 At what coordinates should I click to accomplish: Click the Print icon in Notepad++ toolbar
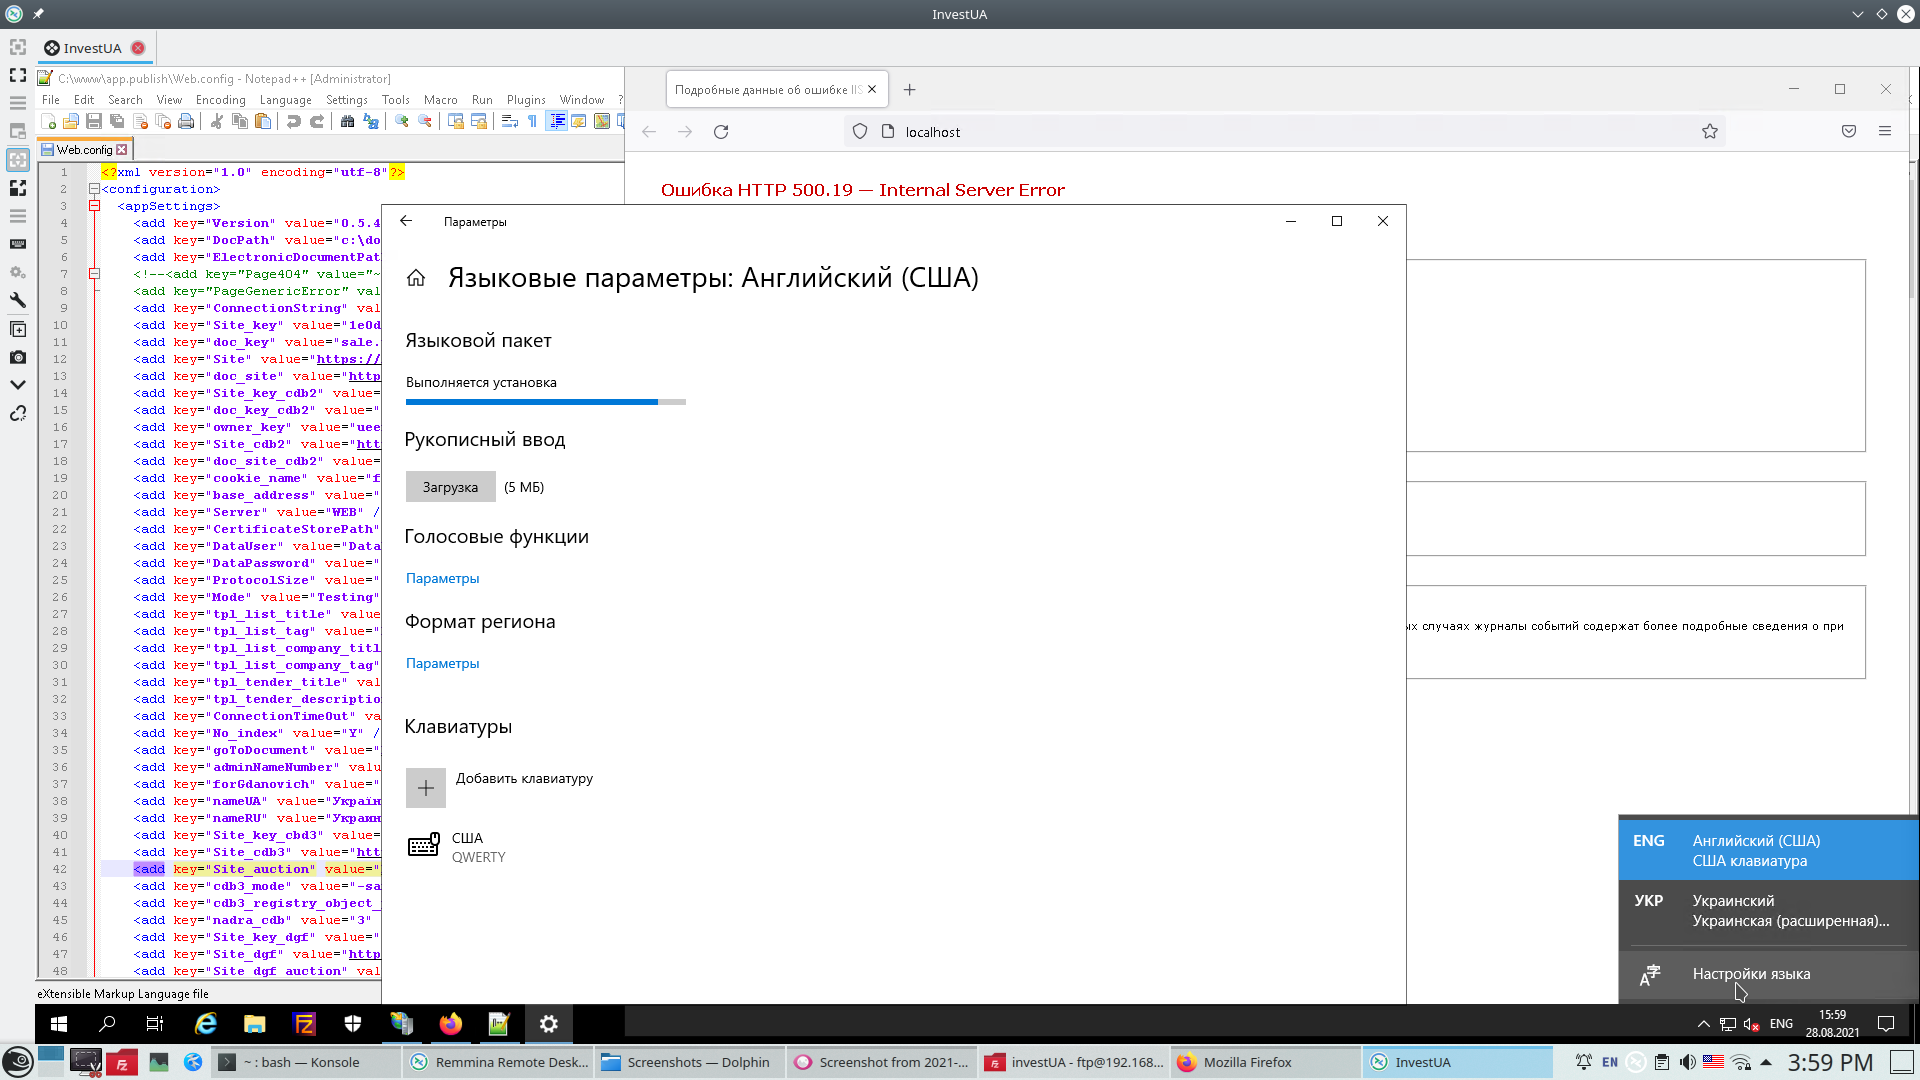coord(186,121)
